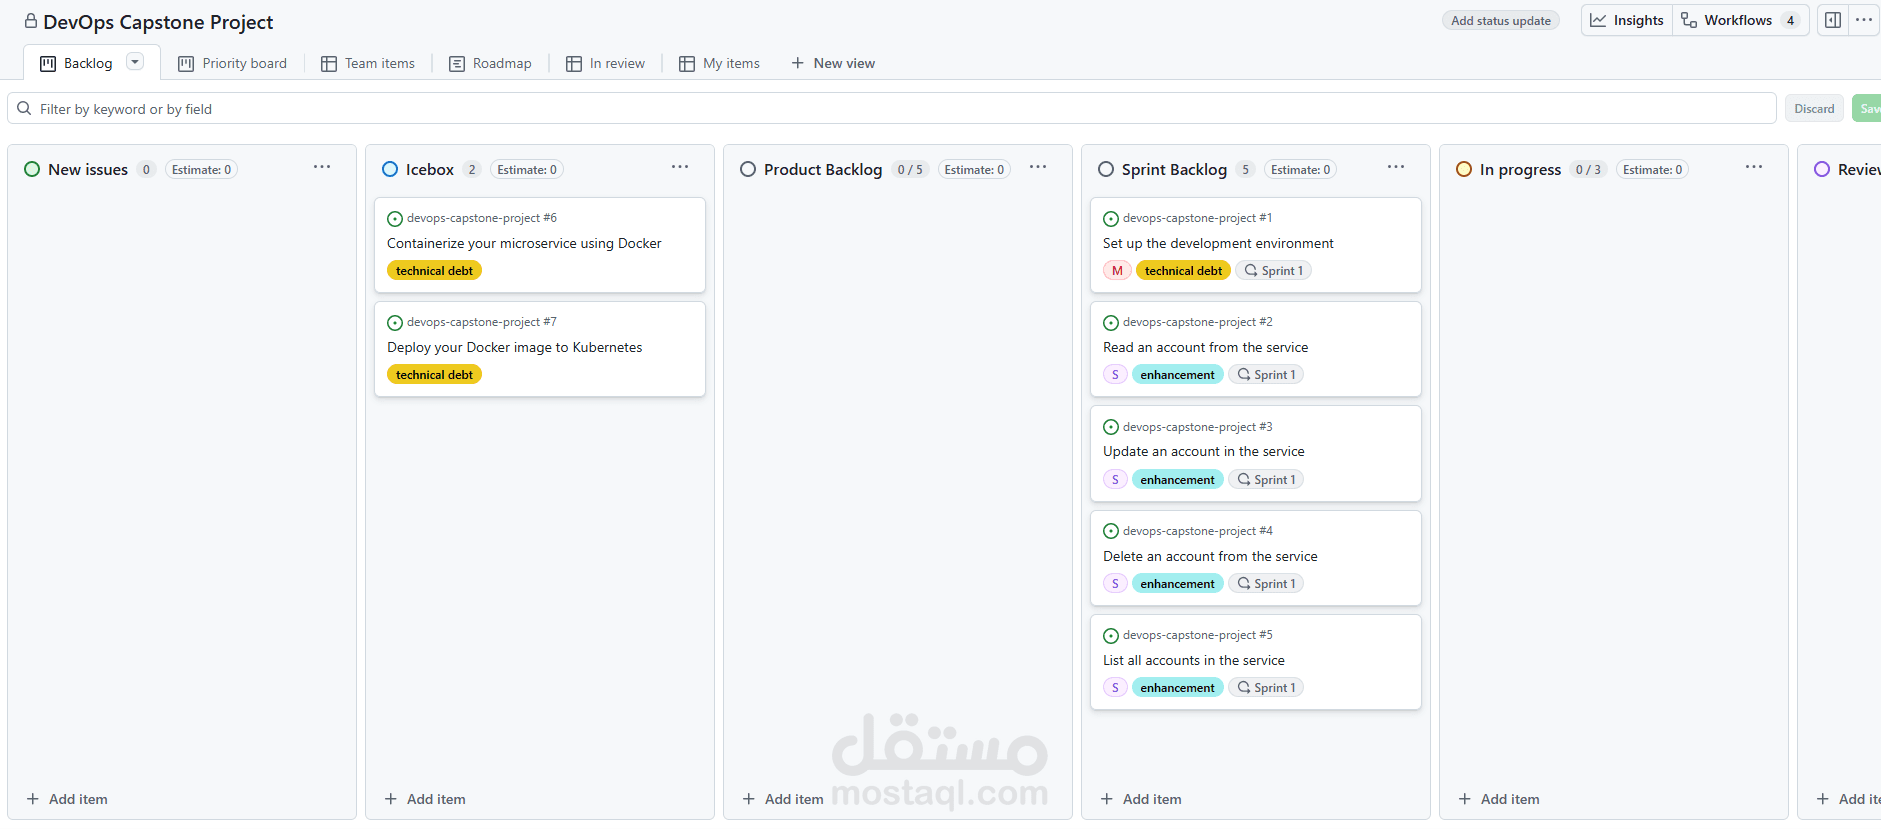Add item to Sprint Backlog column
The width and height of the screenshot is (1881, 829).
point(1141,799)
